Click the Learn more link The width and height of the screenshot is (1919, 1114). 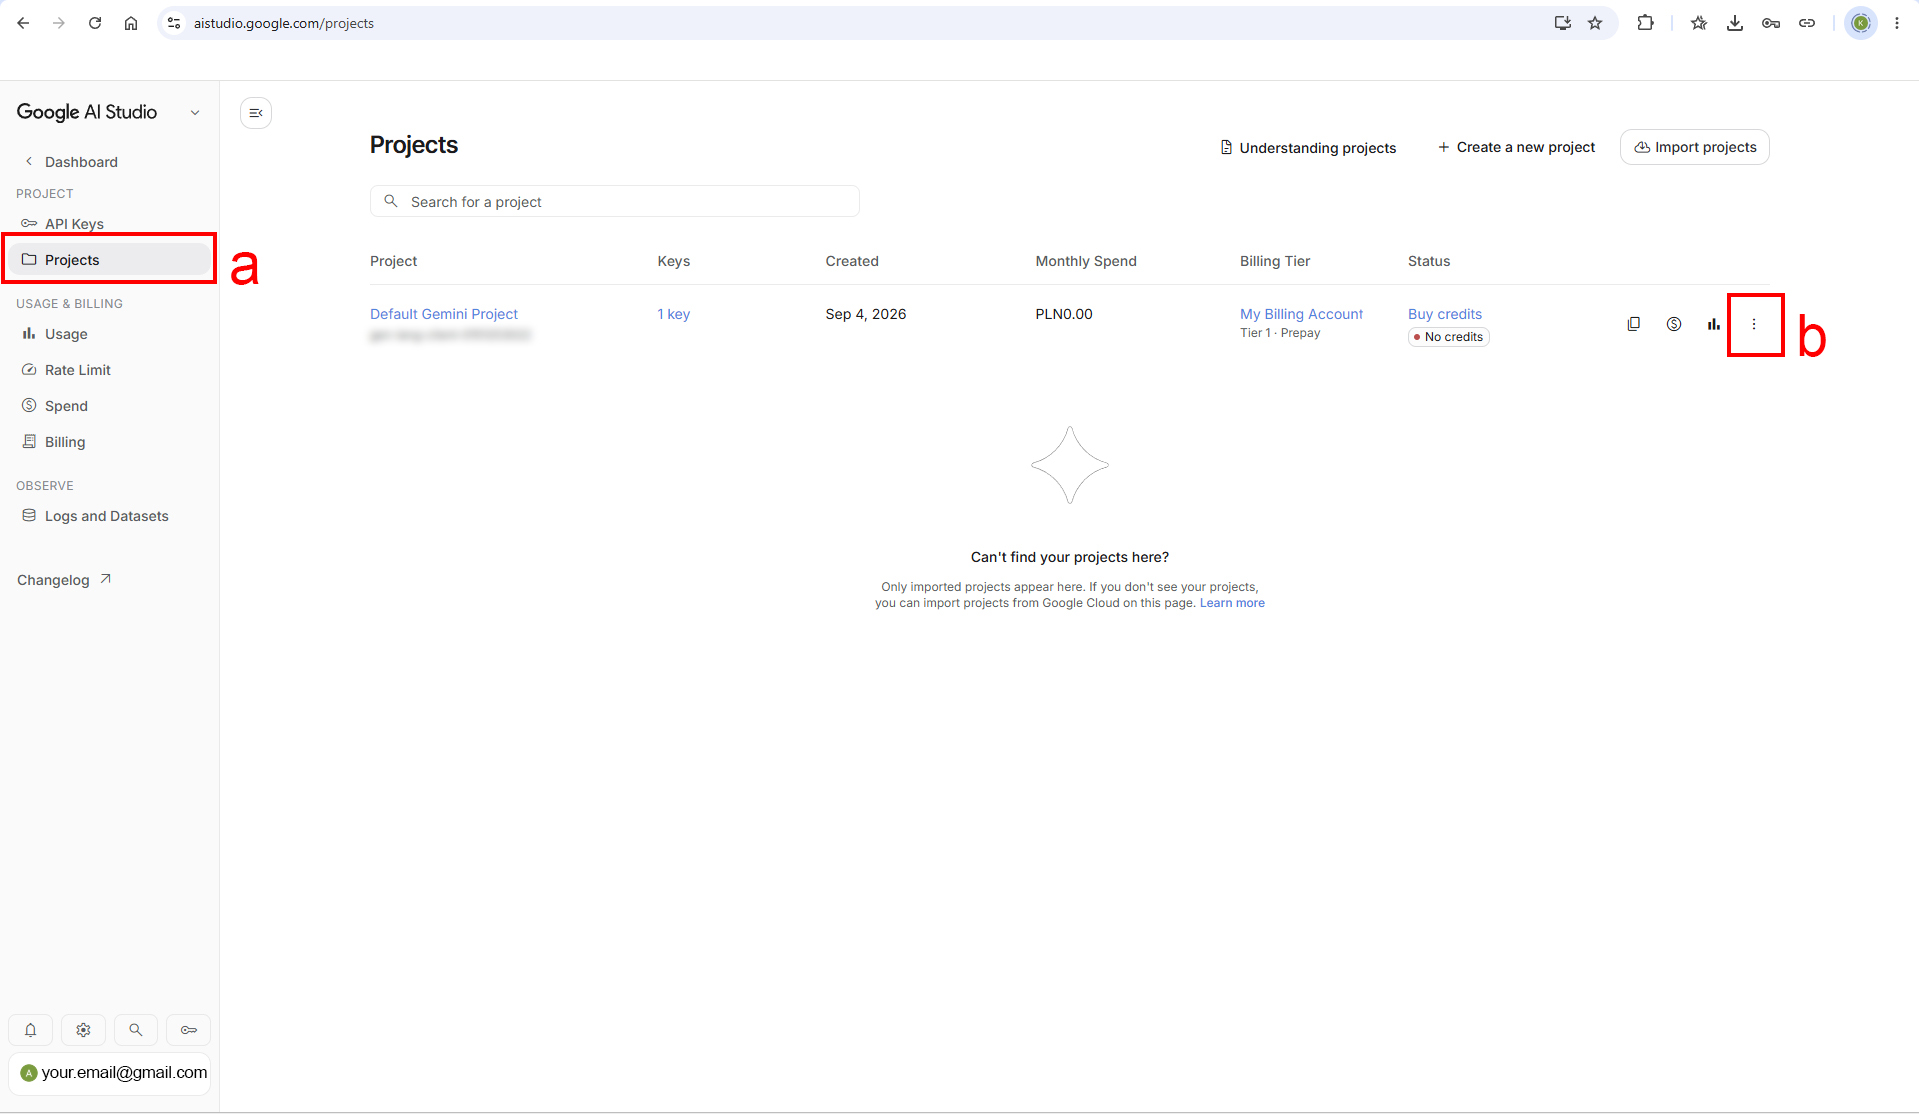[x=1232, y=603]
